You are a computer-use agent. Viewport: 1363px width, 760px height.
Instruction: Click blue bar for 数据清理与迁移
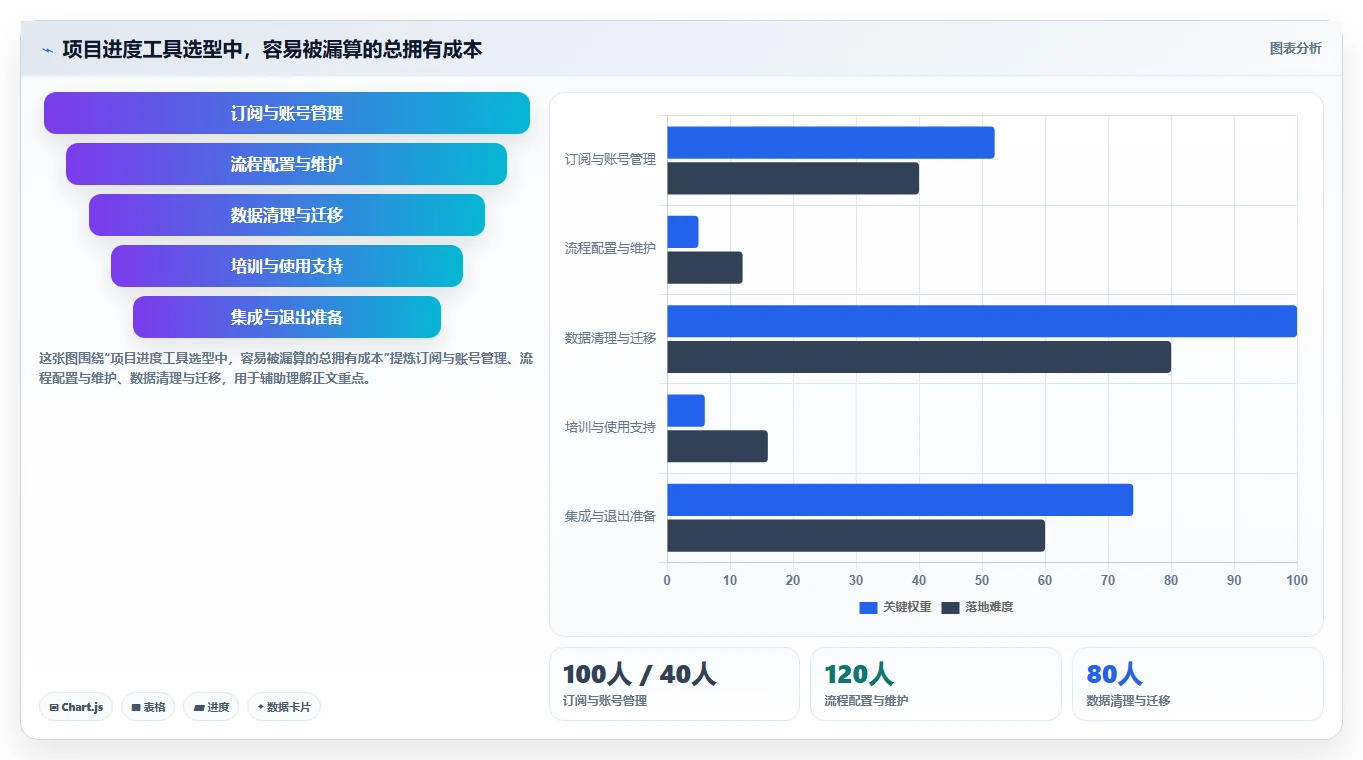click(982, 321)
